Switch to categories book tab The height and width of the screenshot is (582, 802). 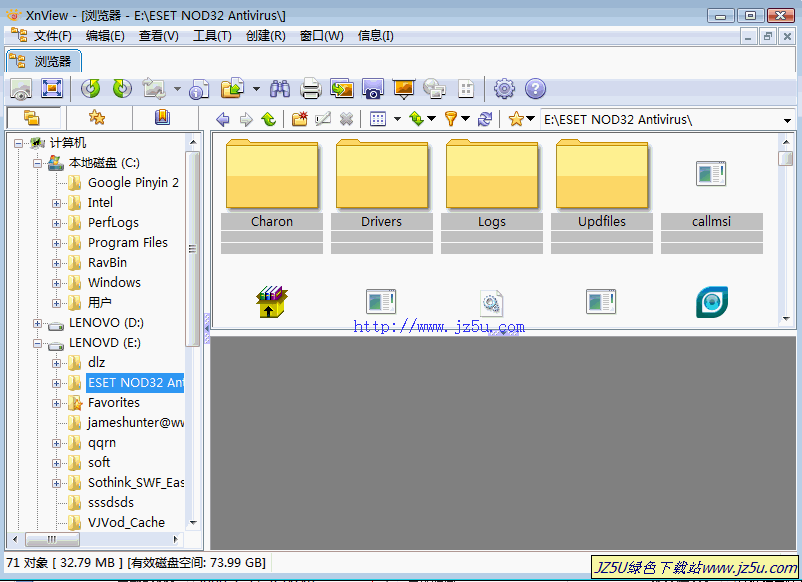(162, 118)
